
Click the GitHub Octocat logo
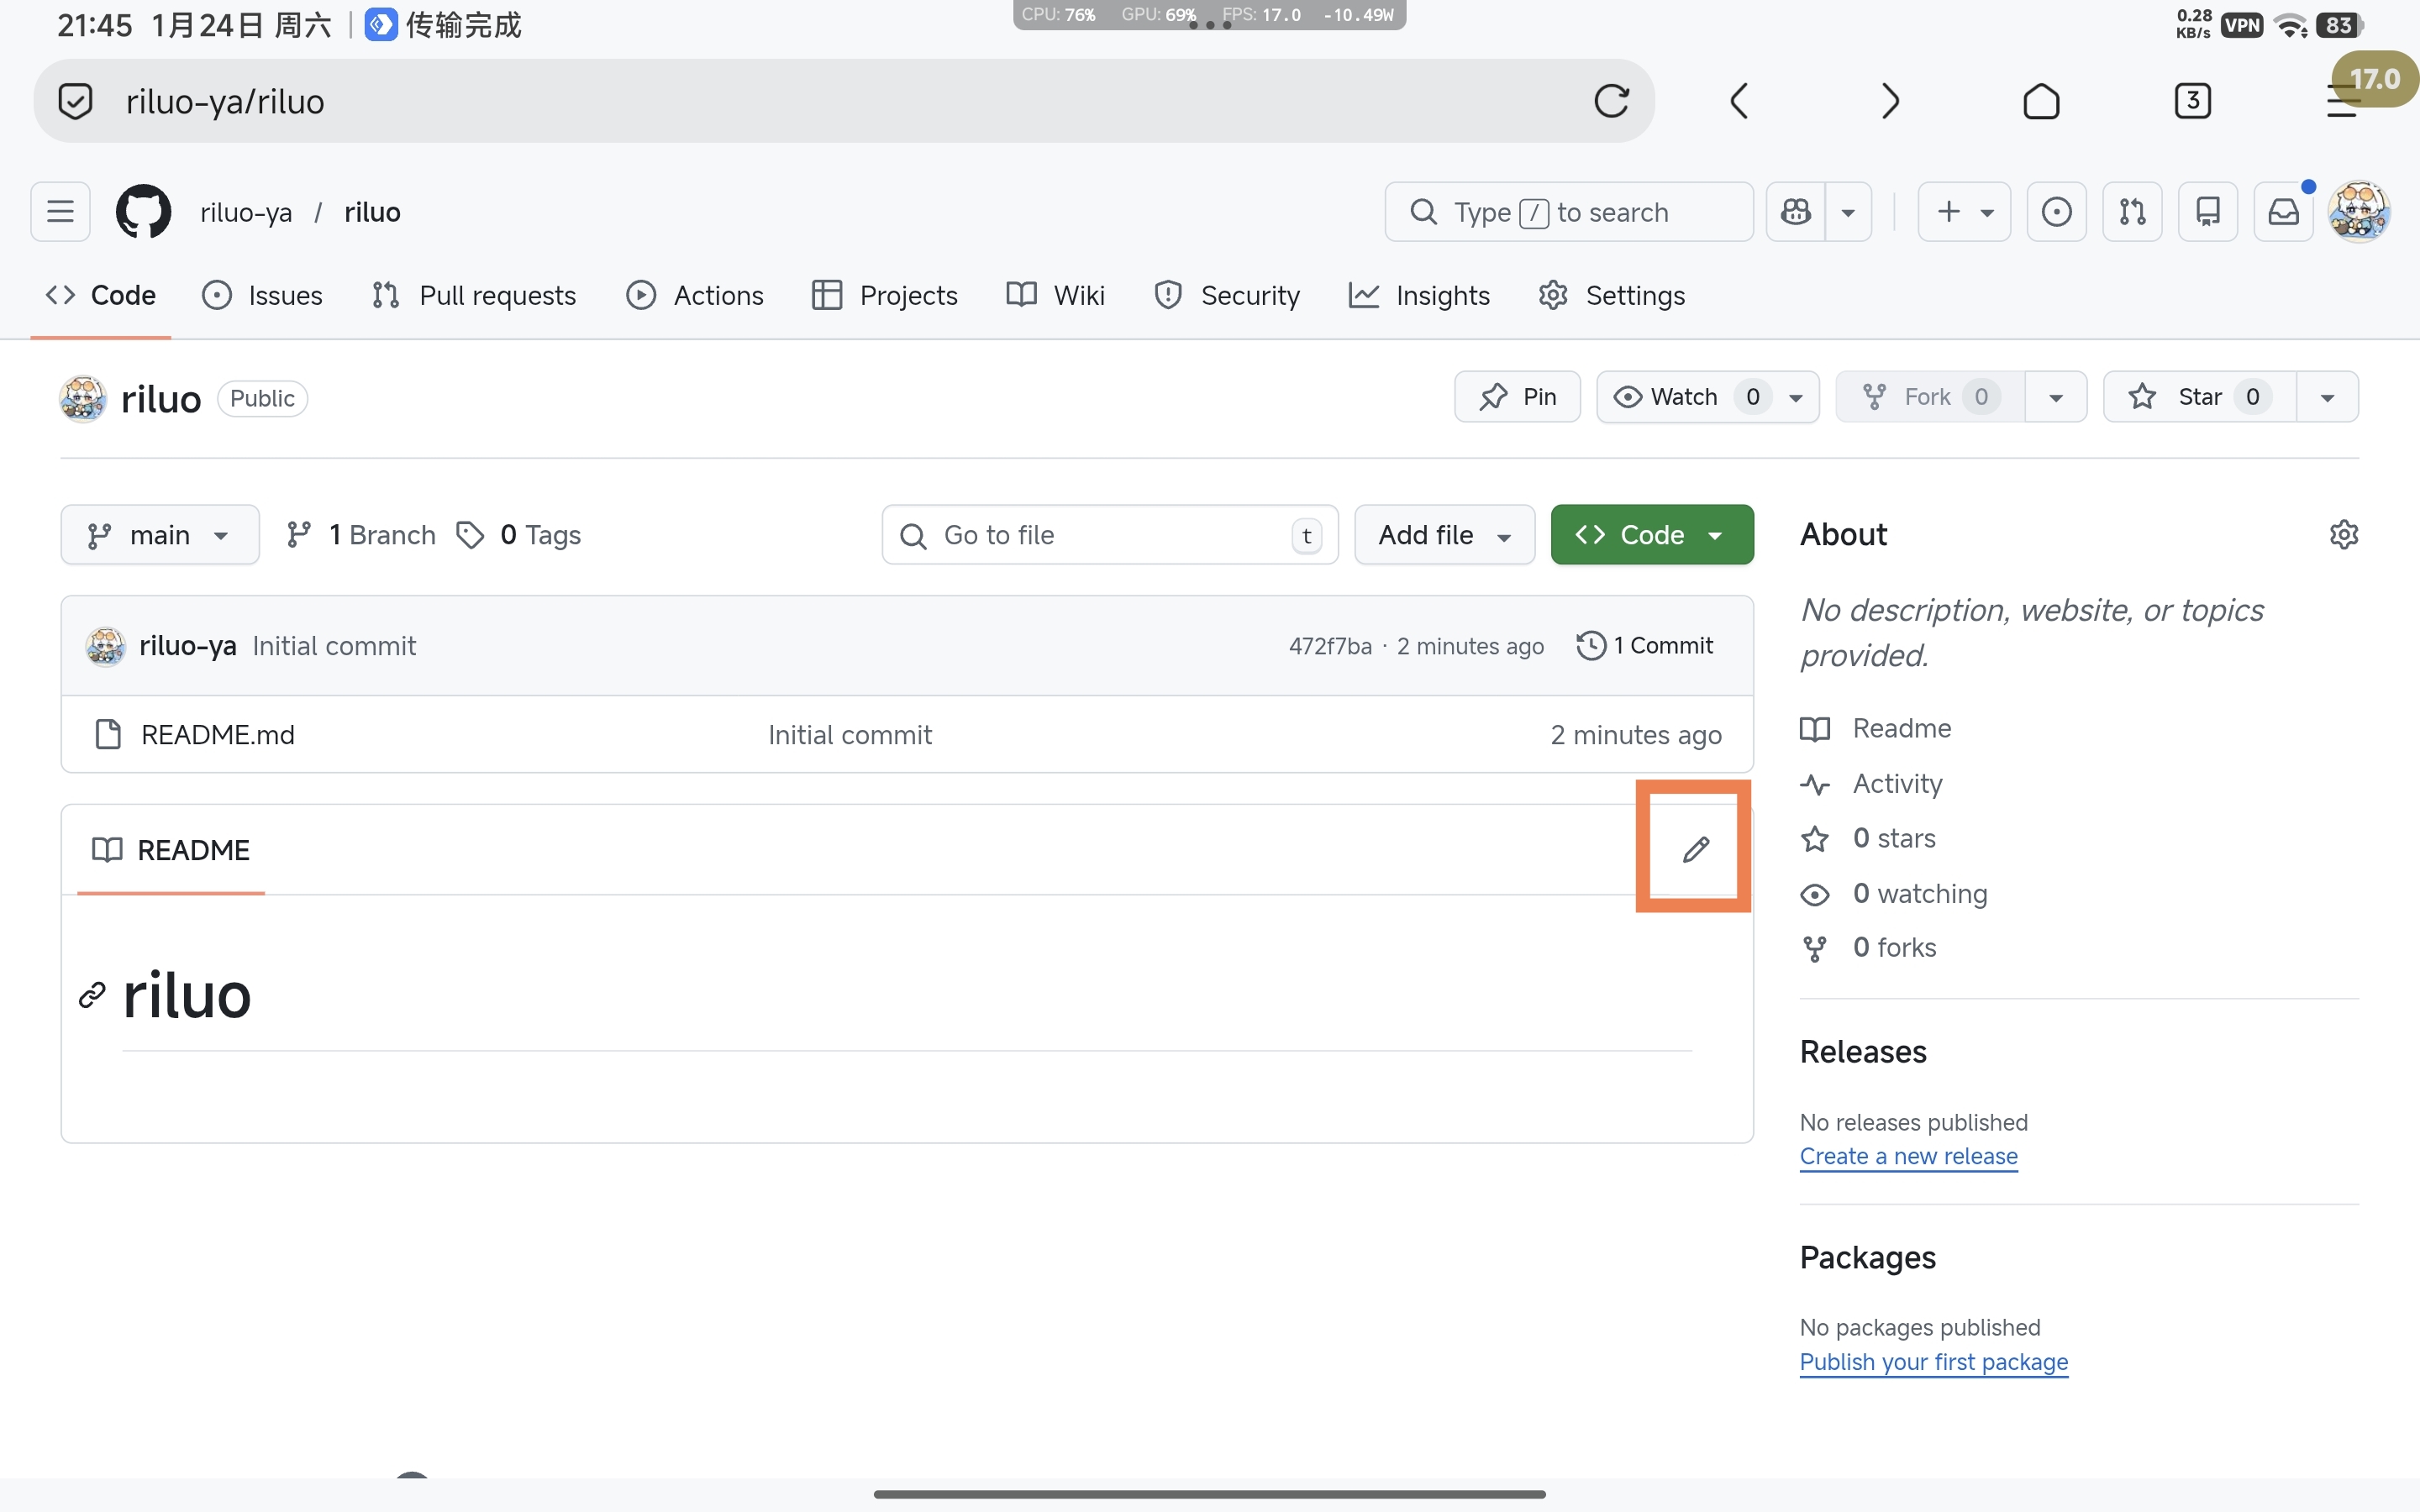click(x=143, y=212)
